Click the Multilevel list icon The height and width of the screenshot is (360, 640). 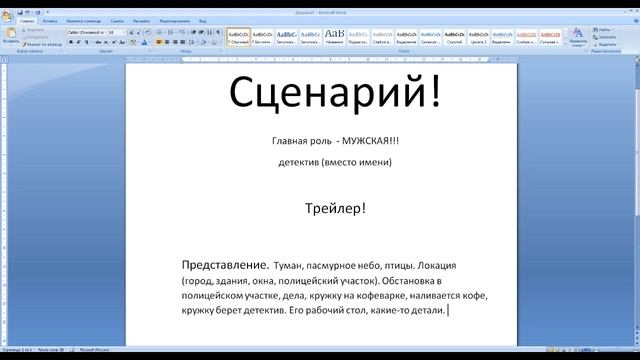[183, 32]
